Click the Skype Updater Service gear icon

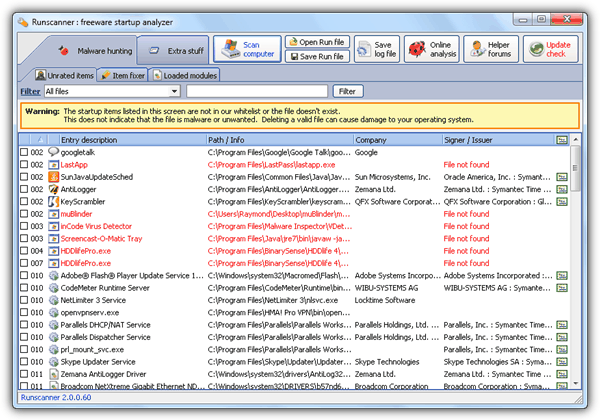[54, 361]
